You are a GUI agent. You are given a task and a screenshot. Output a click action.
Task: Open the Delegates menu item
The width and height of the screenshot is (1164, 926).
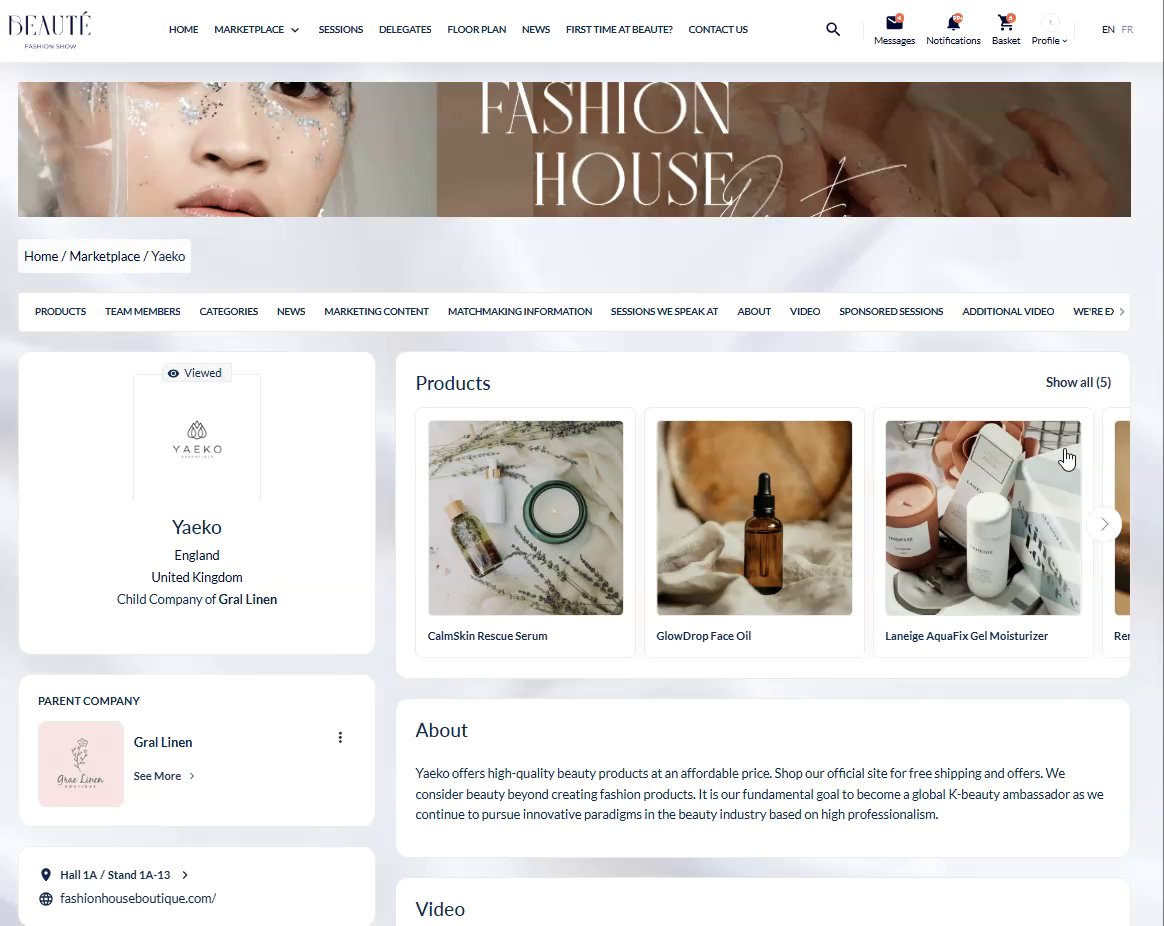pos(405,30)
